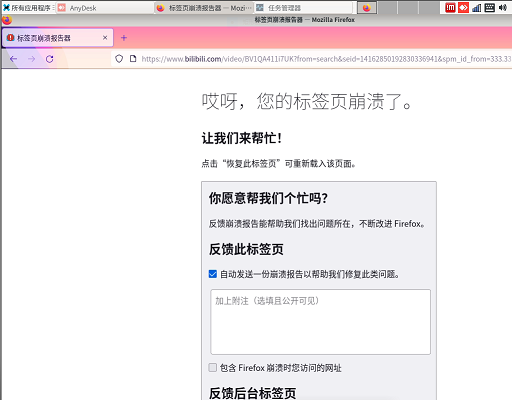Select the 标签页崩溃报告器 browser tab
The width and height of the screenshot is (512, 400).
click(58, 38)
